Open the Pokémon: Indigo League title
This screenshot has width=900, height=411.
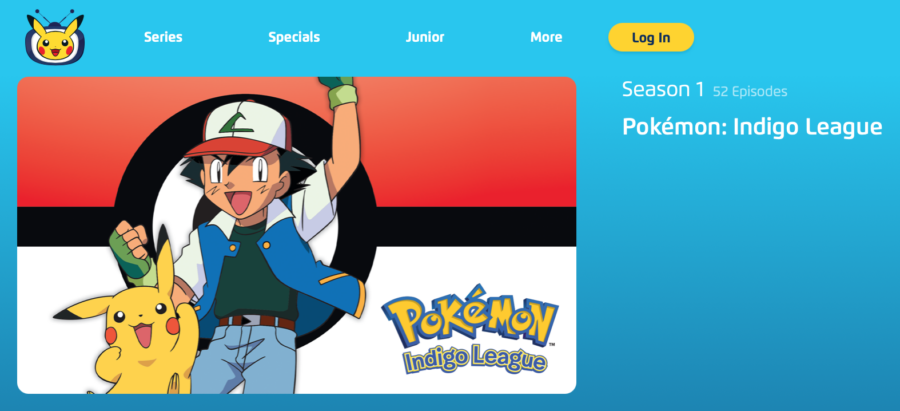pos(752,127)
